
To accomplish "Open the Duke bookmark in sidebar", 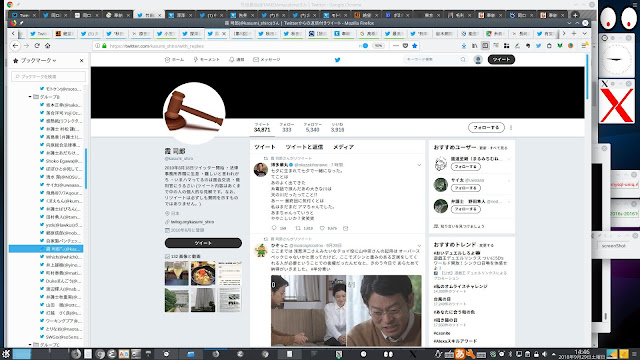I will 61,281.
